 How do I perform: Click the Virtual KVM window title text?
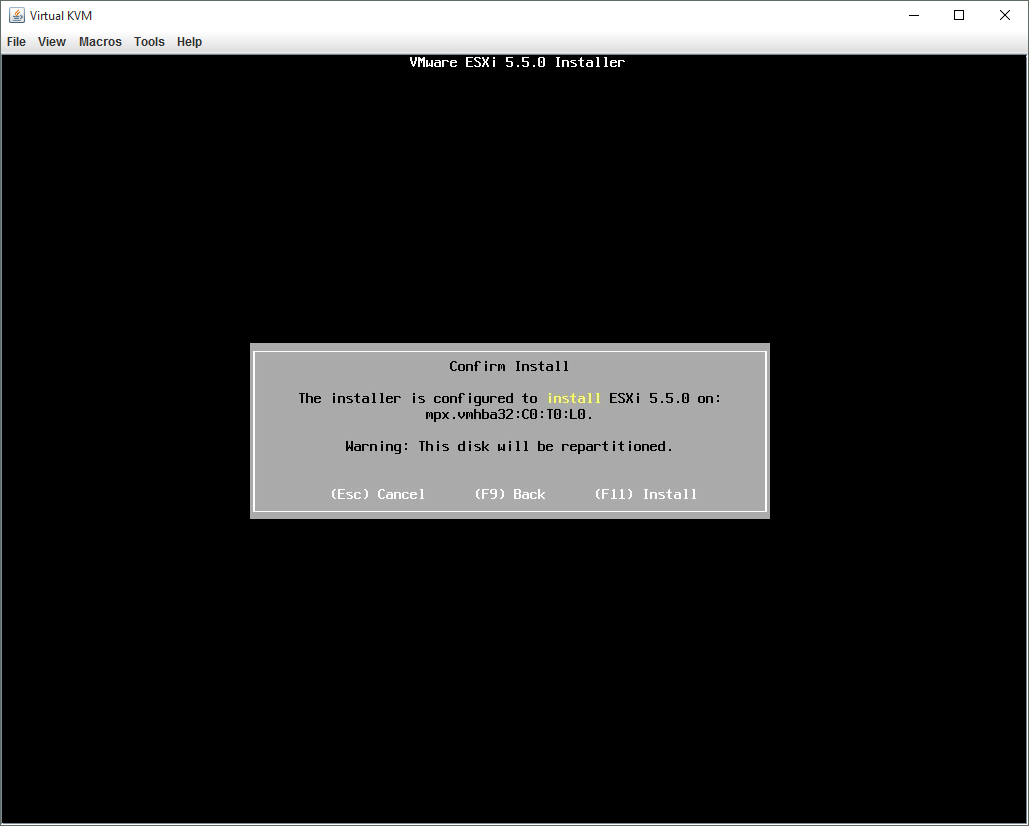pyautogui.click(x=61, y=15)
